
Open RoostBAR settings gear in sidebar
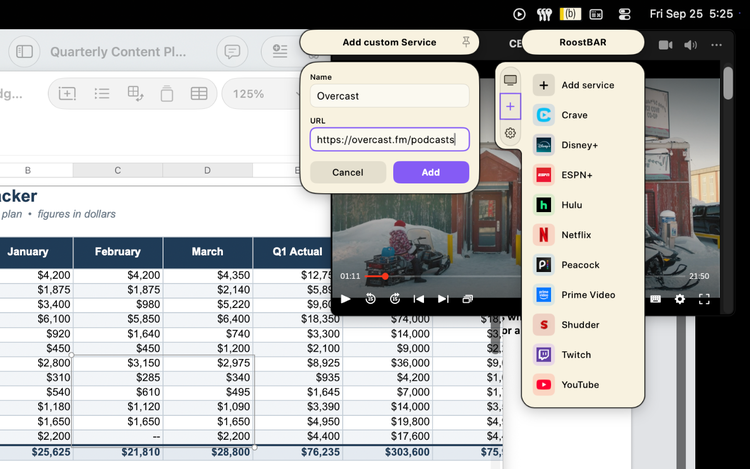pos(510,133)
